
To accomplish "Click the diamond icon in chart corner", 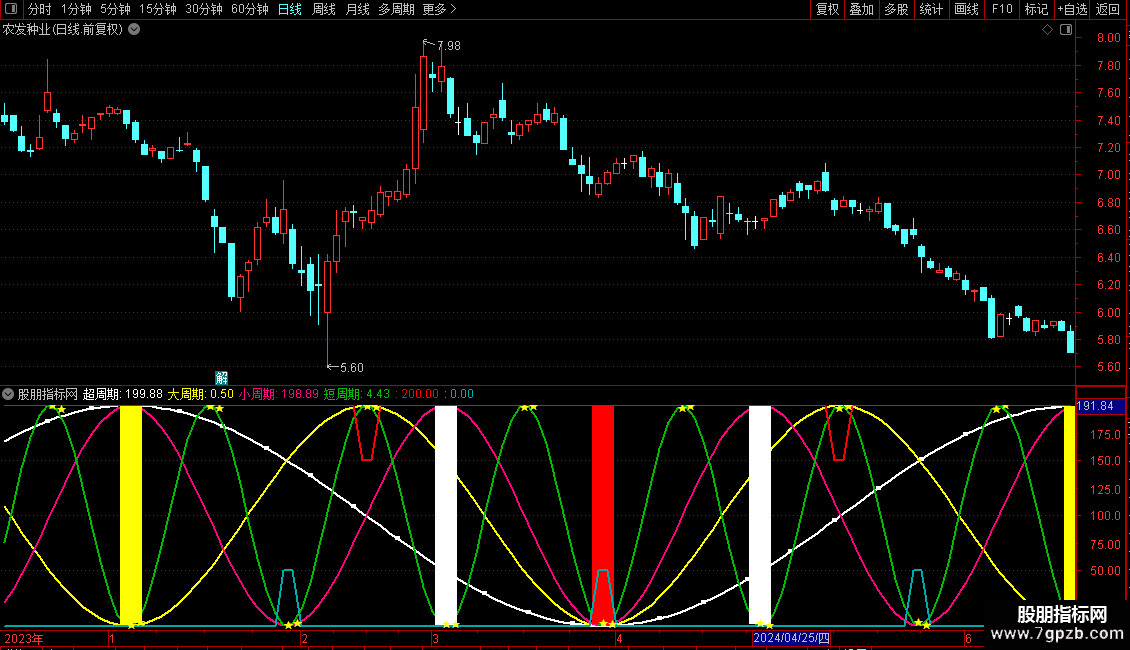I will (x=1048, y=30).
